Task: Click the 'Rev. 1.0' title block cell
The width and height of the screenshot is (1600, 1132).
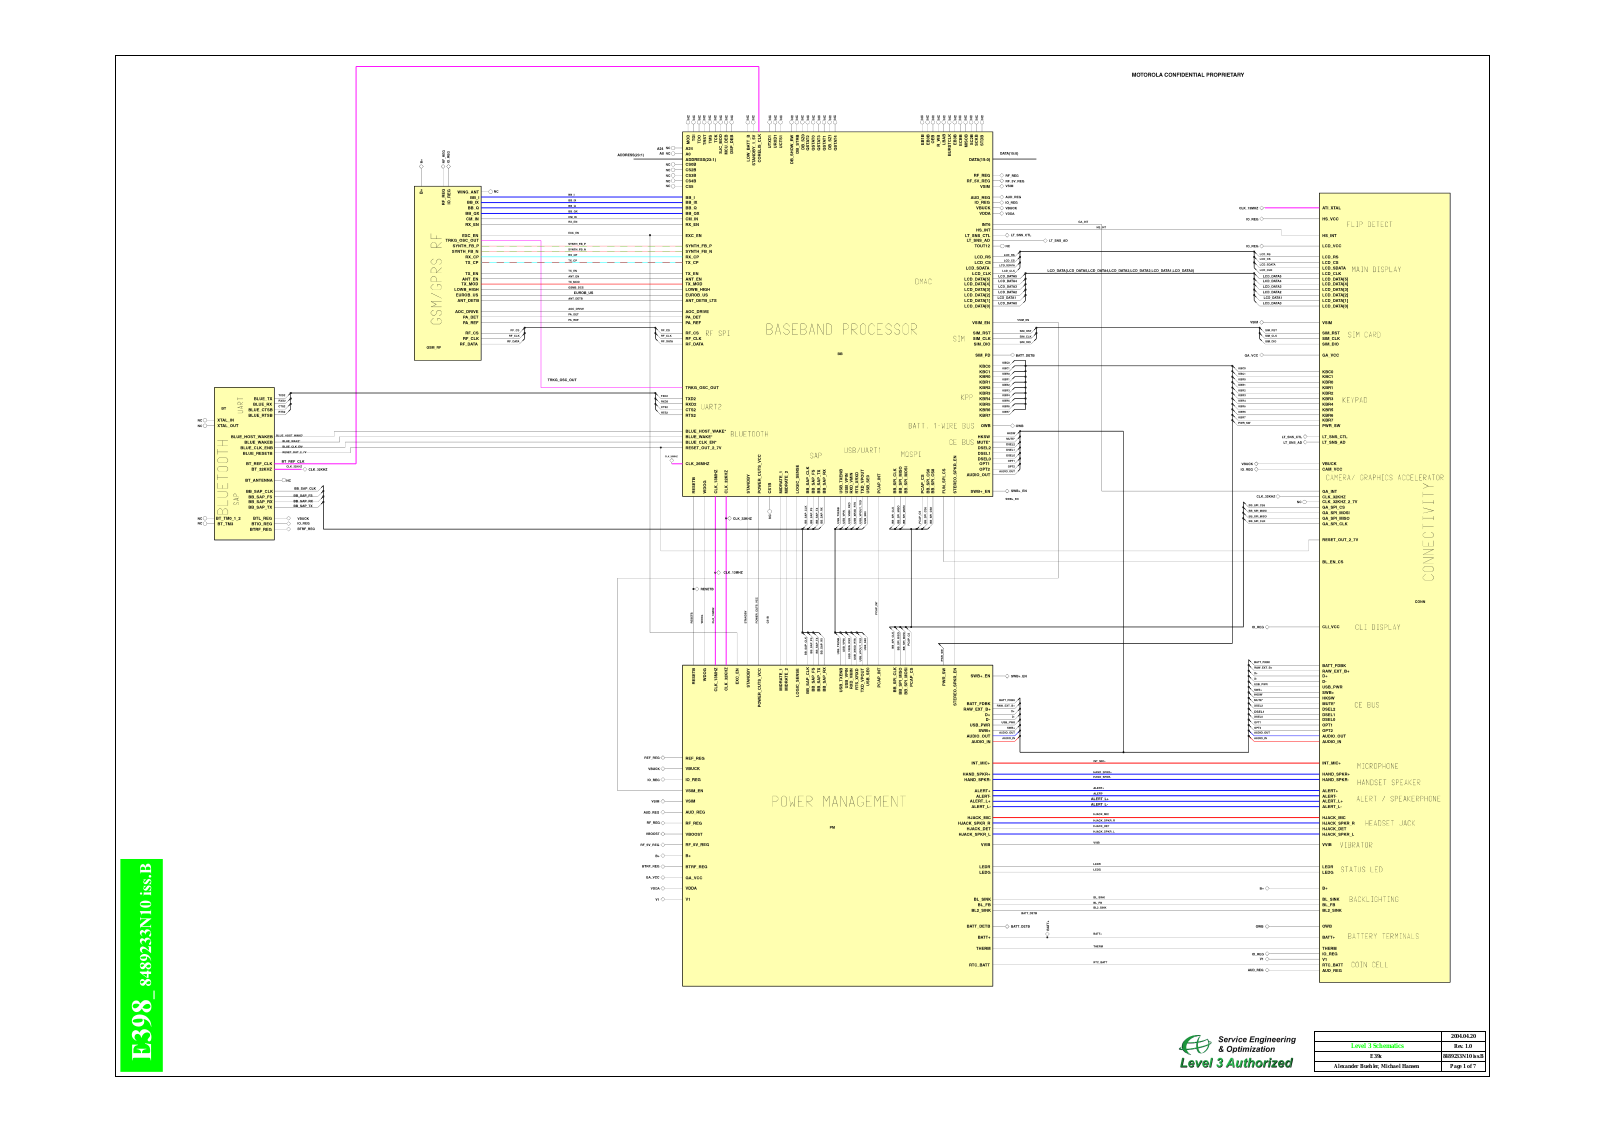Action: (1462, 1046)
